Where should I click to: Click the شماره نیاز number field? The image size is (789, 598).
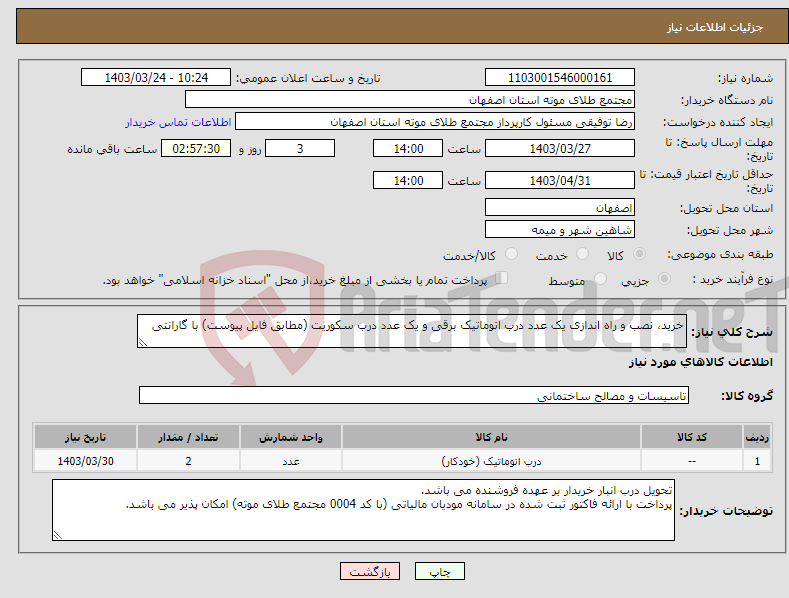[560, 78]
